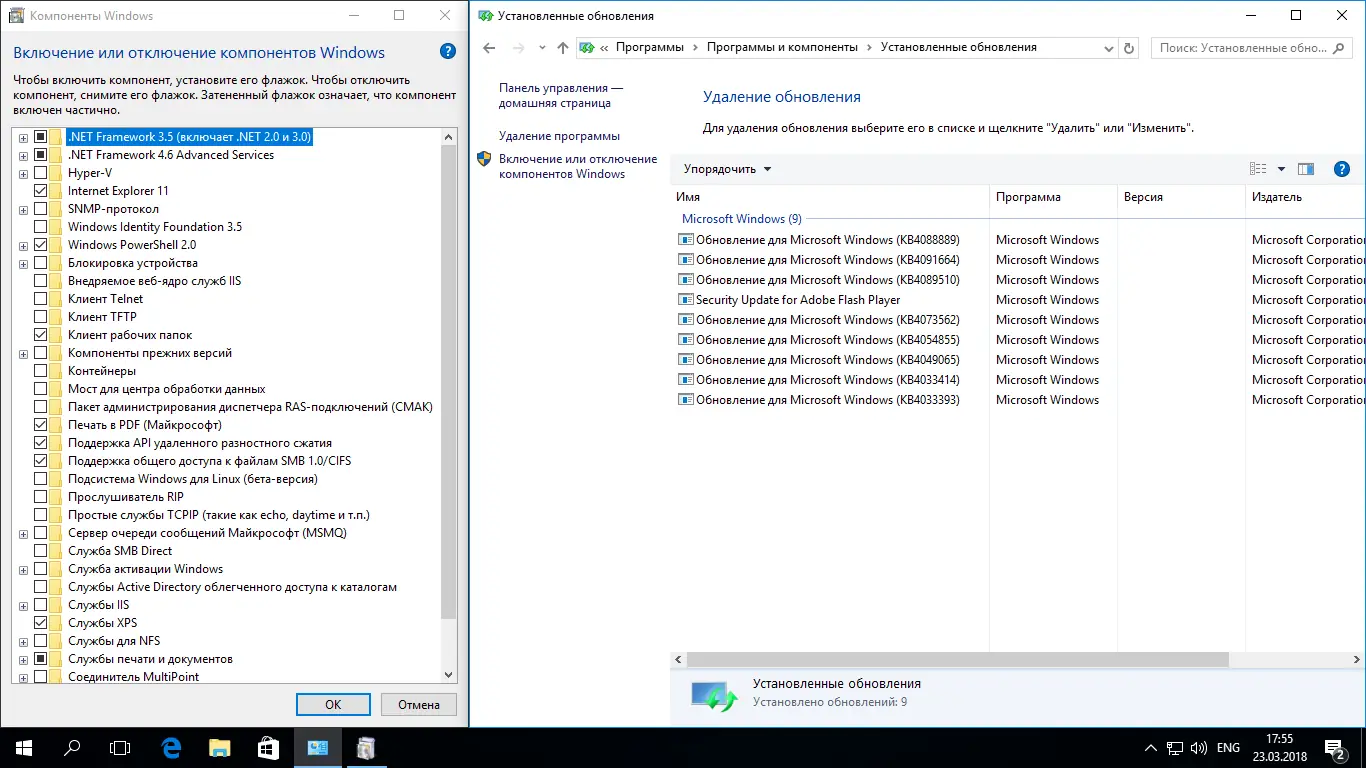Open Action Center notifications icon
1366x768 pixels.
tap(1335, 747)
